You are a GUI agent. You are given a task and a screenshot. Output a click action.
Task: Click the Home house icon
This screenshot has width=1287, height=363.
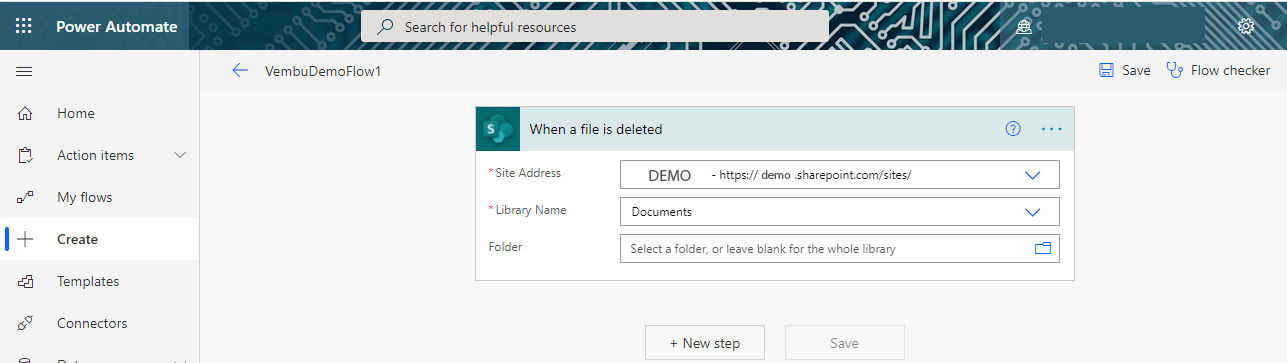click(26, 113)
